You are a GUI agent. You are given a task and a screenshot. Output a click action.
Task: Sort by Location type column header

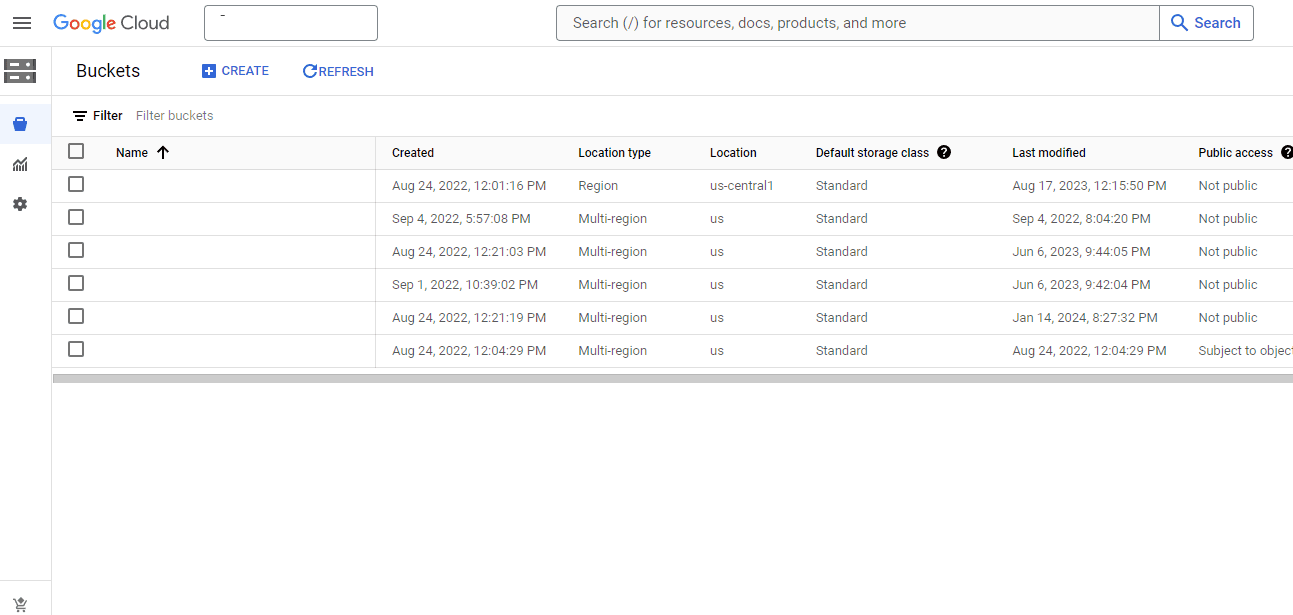[x=614, y=153]
